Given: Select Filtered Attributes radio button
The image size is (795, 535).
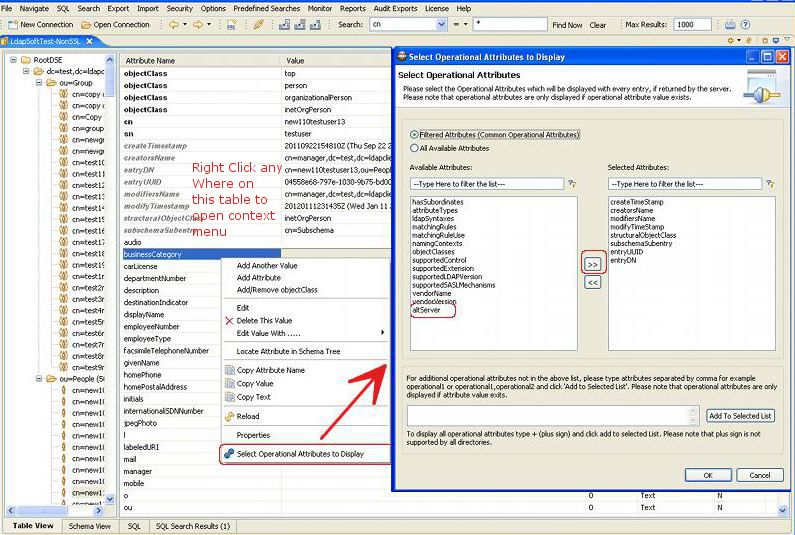Looking at the screenshot, I should pyautogui.click(x=414, y=135).
